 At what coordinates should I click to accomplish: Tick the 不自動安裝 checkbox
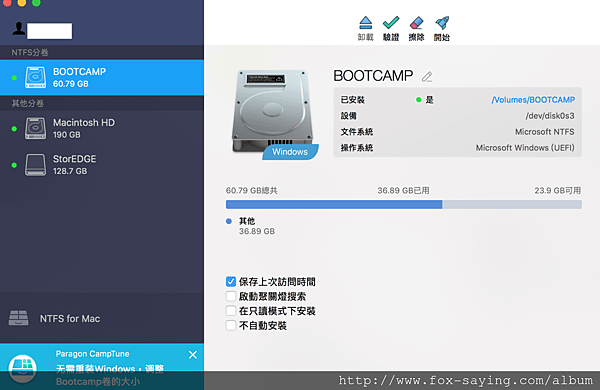click(231, 325)
